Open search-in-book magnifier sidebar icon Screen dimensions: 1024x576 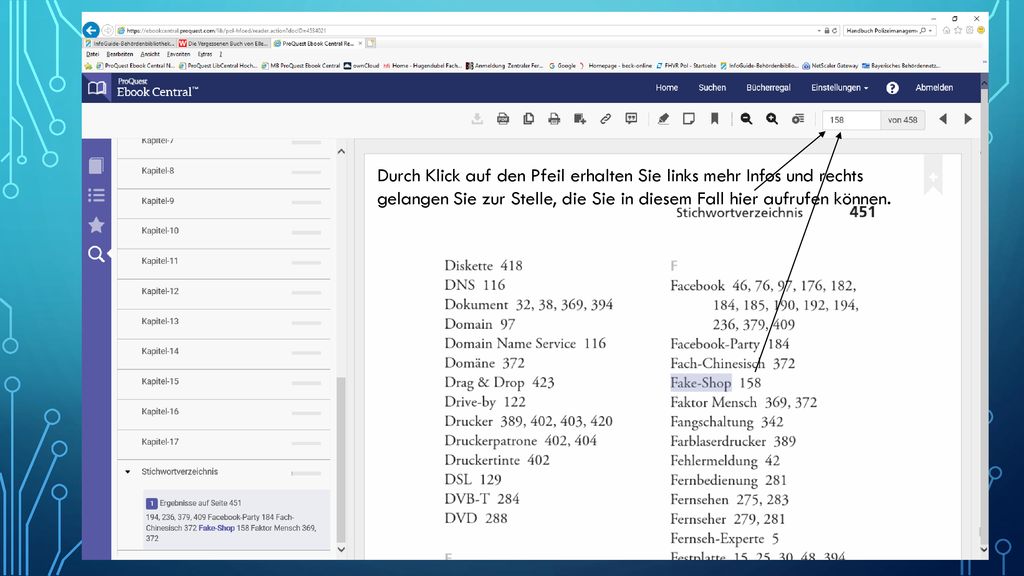pyautogui.click(x=96, y=254)
